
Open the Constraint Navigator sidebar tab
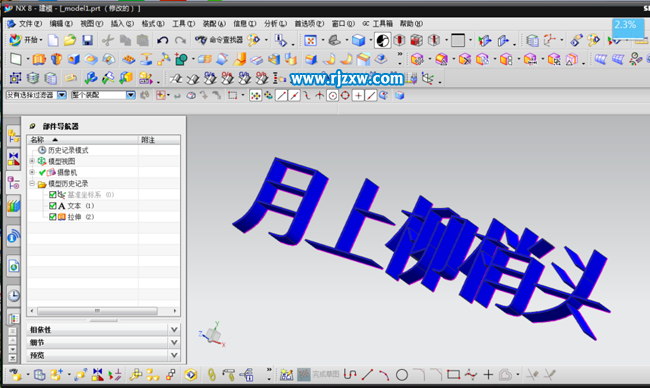click(13, 159)
